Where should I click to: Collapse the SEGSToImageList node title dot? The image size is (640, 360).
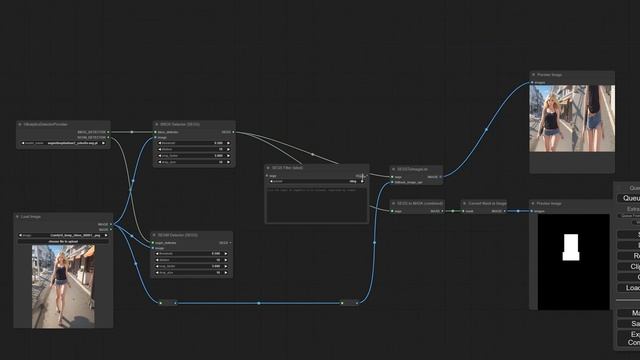393,169
